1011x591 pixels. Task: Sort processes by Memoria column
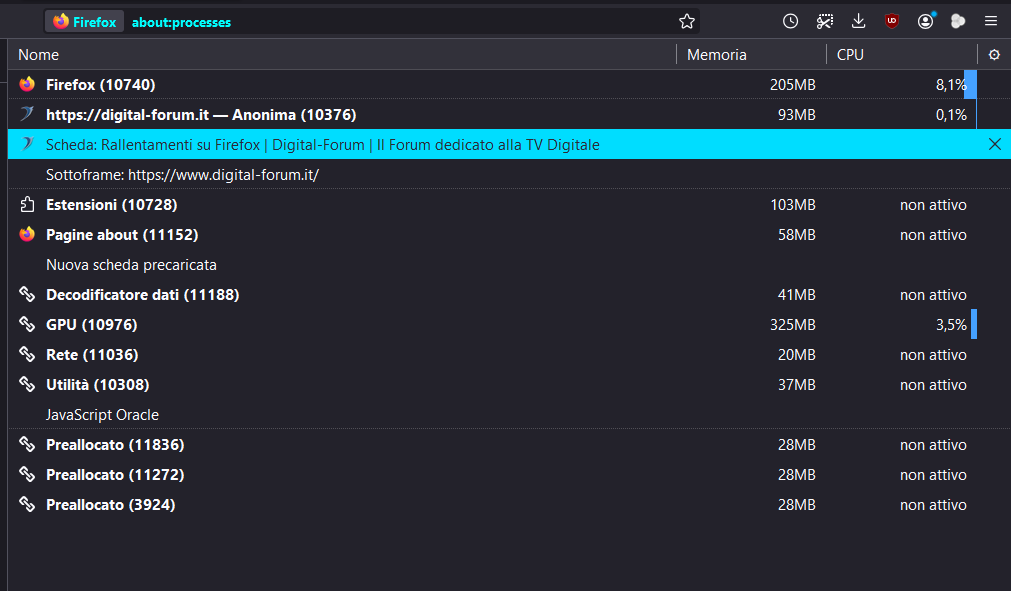click(x=751, y=55)
